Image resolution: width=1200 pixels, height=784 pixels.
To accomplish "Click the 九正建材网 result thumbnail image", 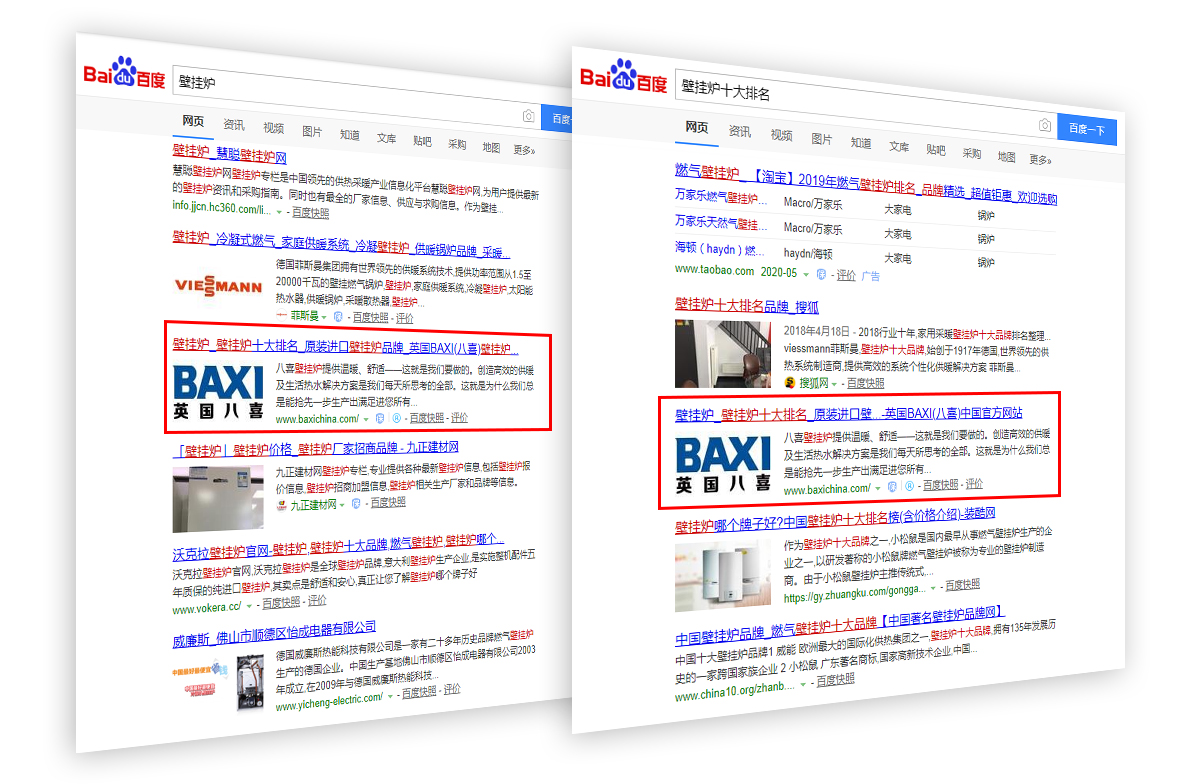I will [x=217, y=496].
